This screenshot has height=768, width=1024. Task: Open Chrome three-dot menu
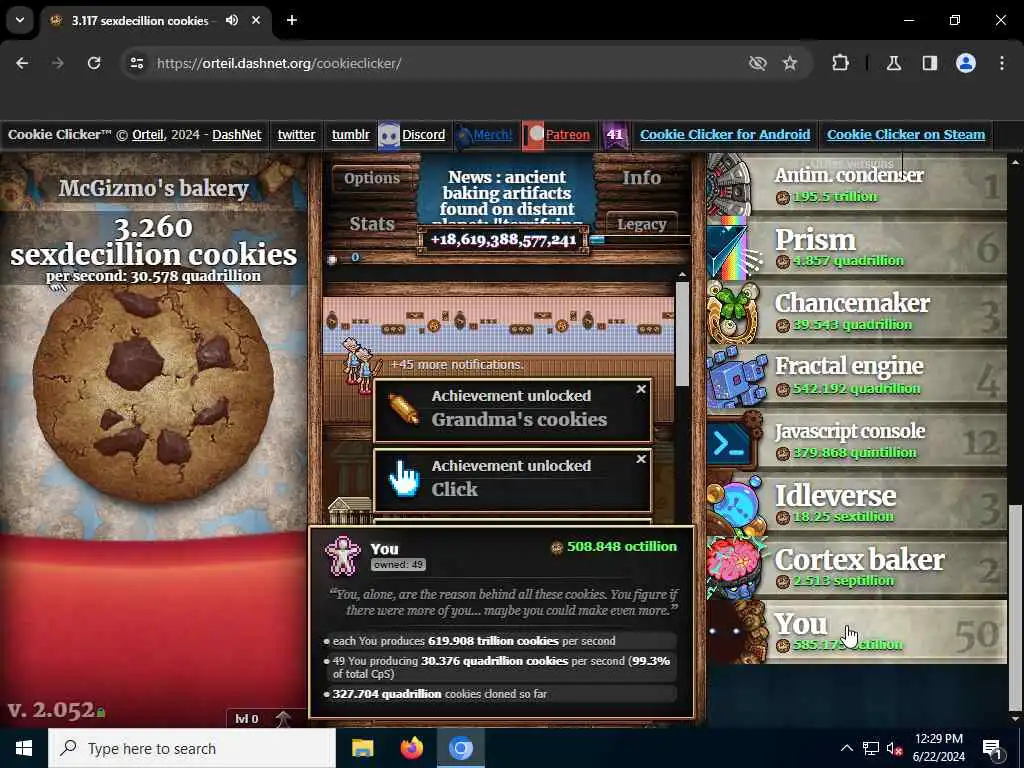coord(1002,63)
